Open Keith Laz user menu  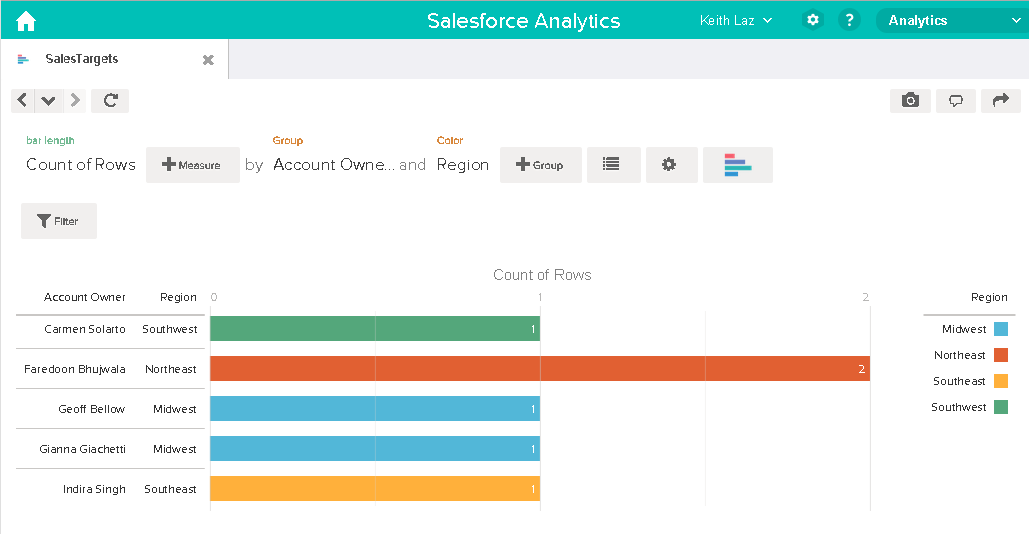(736, 20)
